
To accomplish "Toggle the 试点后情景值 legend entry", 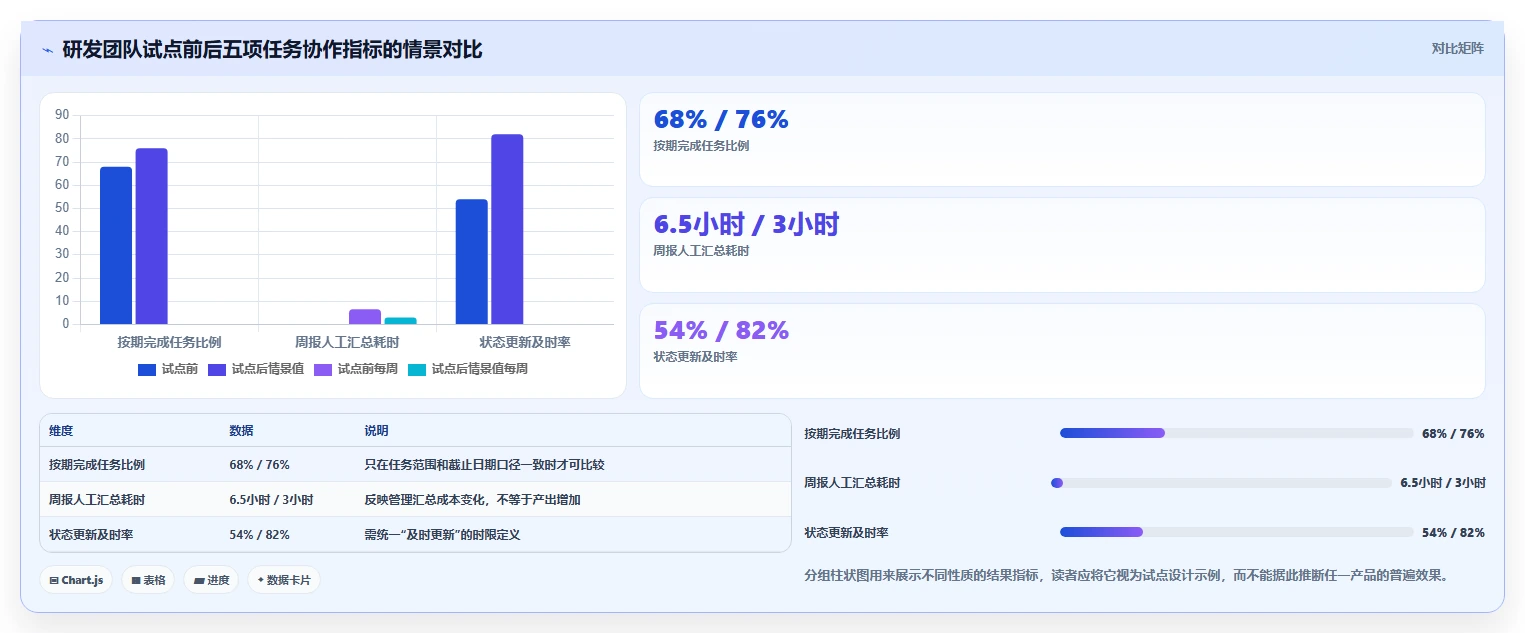I will 256,369.
